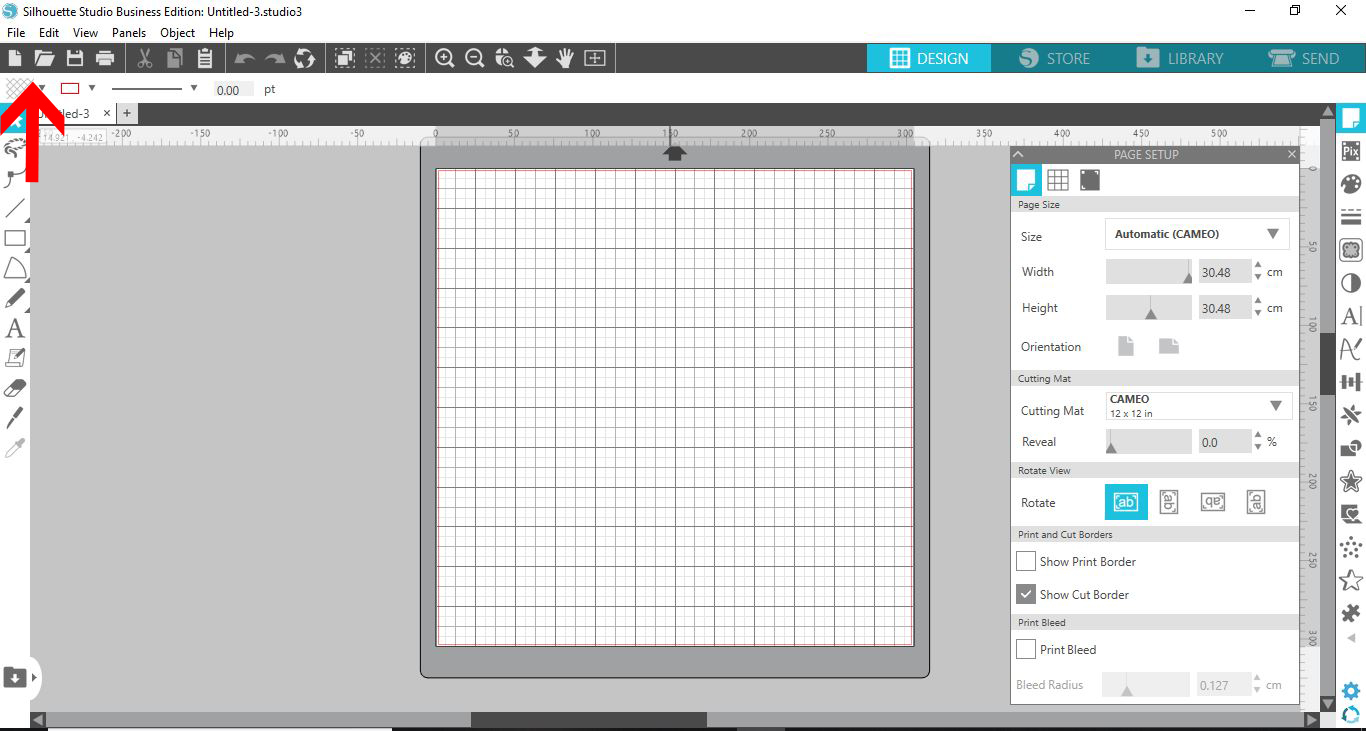
Task: Increase Width value with the up stepper arrow
Action: (1258, 266)
